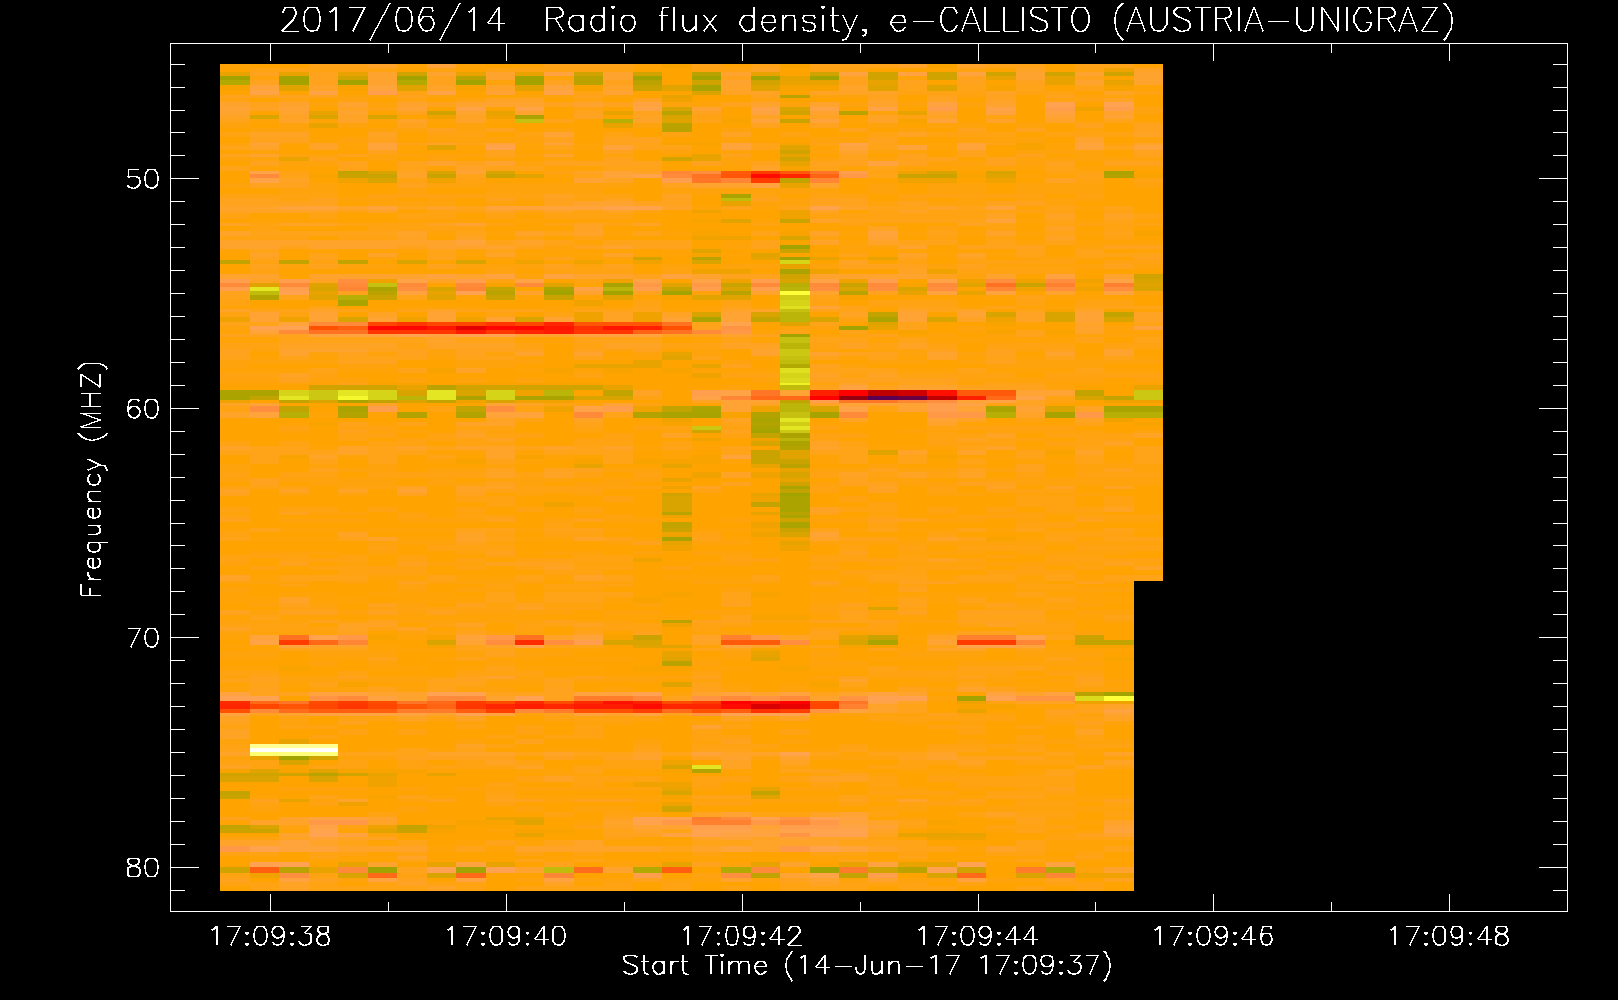Click the 17:09:44 time tick label
Image resolution: width=1618 pixels, height=1000 pixels.
(977, 937)
